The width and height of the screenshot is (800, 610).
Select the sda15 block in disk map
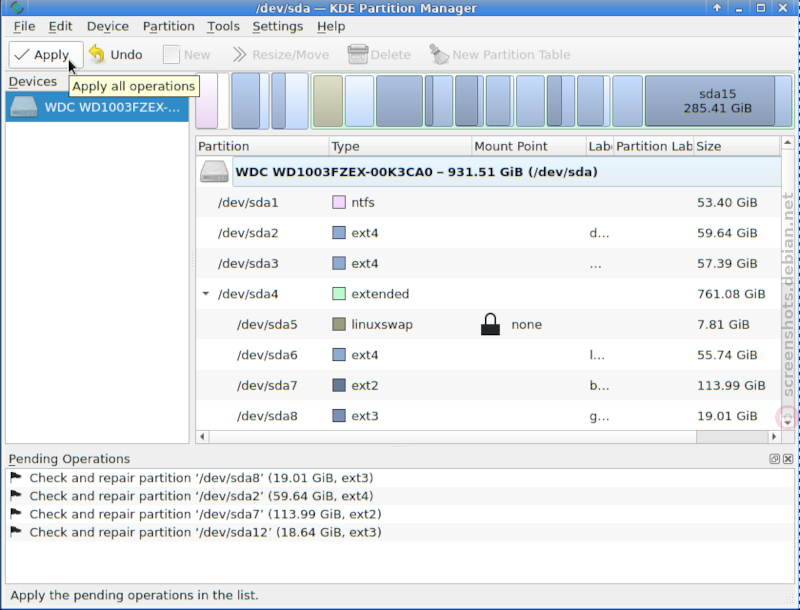717,100
